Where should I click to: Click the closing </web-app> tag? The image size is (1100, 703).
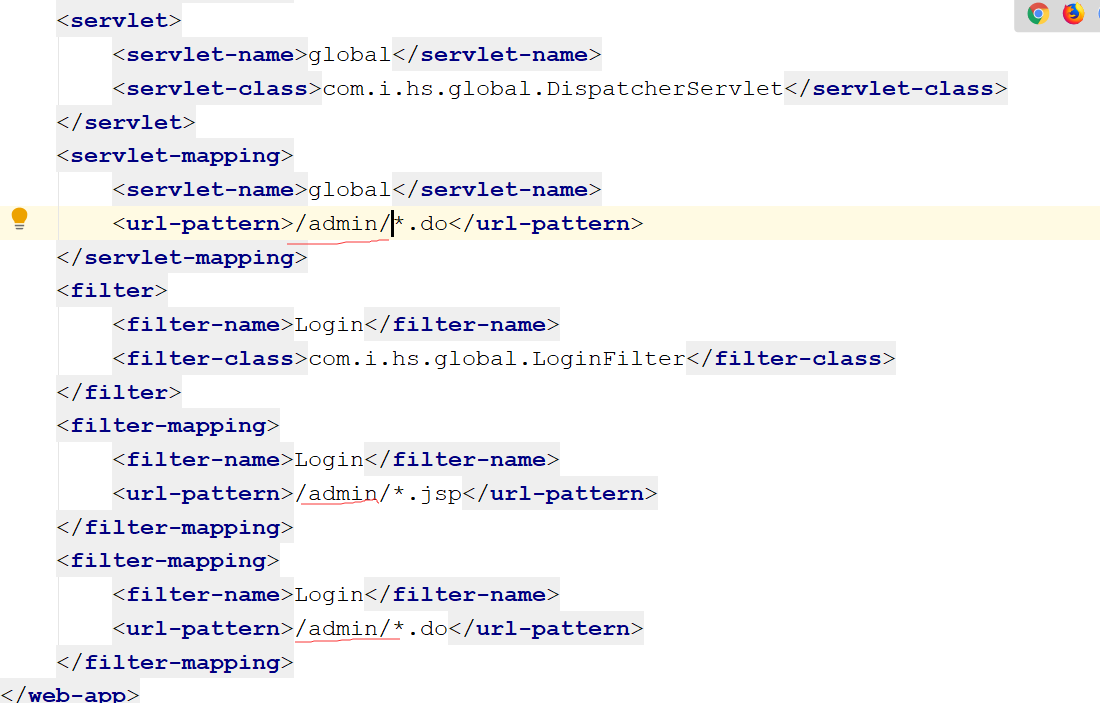pyautogui.click(x=70, y=695)
